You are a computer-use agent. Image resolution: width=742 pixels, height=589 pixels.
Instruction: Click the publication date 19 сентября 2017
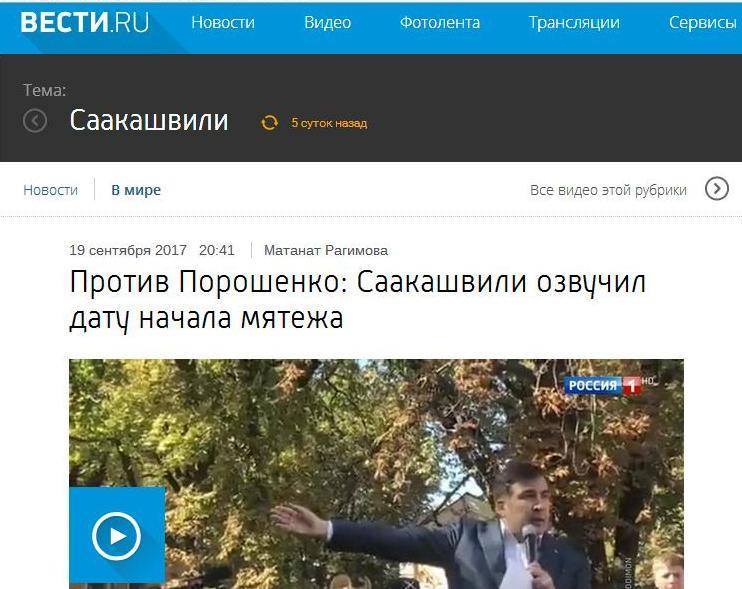pos(128,250)
